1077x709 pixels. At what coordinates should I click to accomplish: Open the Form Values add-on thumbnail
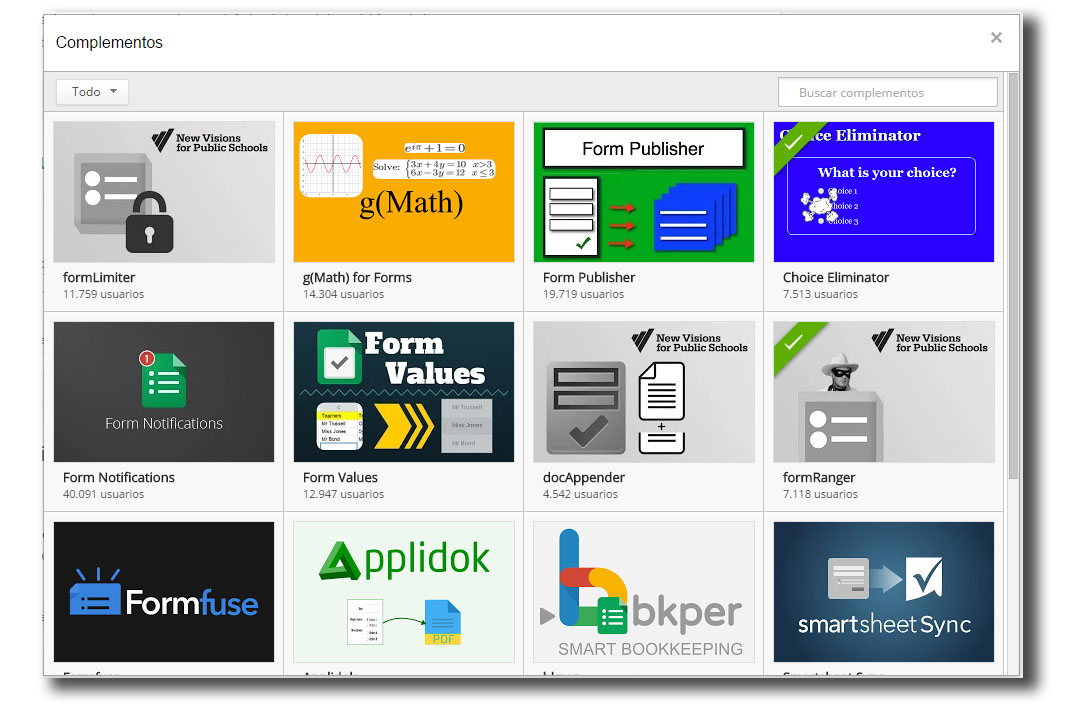(x=404, y=392)
